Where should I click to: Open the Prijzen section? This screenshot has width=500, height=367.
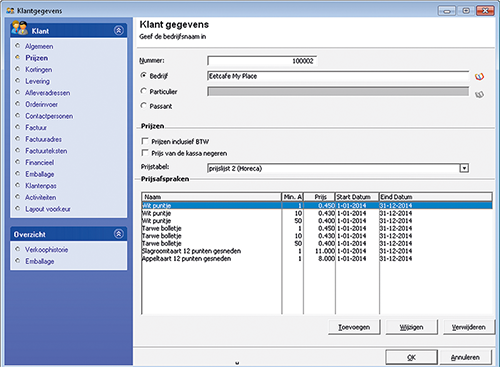37,58
